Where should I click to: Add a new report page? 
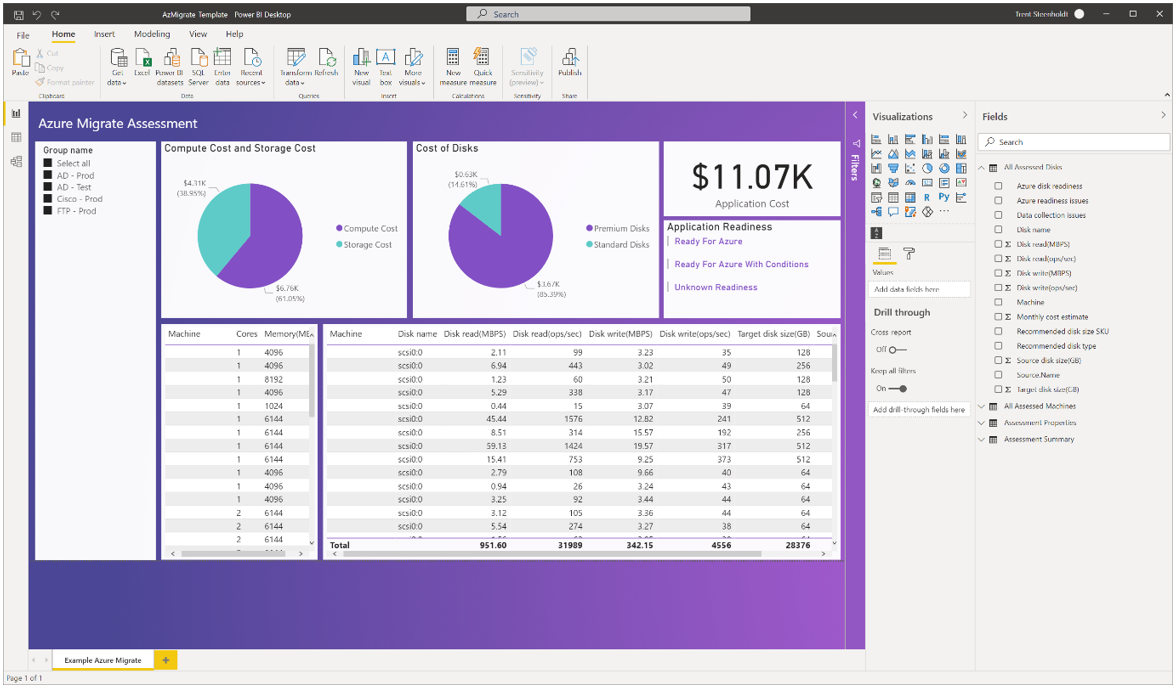(x=166, y=660)
